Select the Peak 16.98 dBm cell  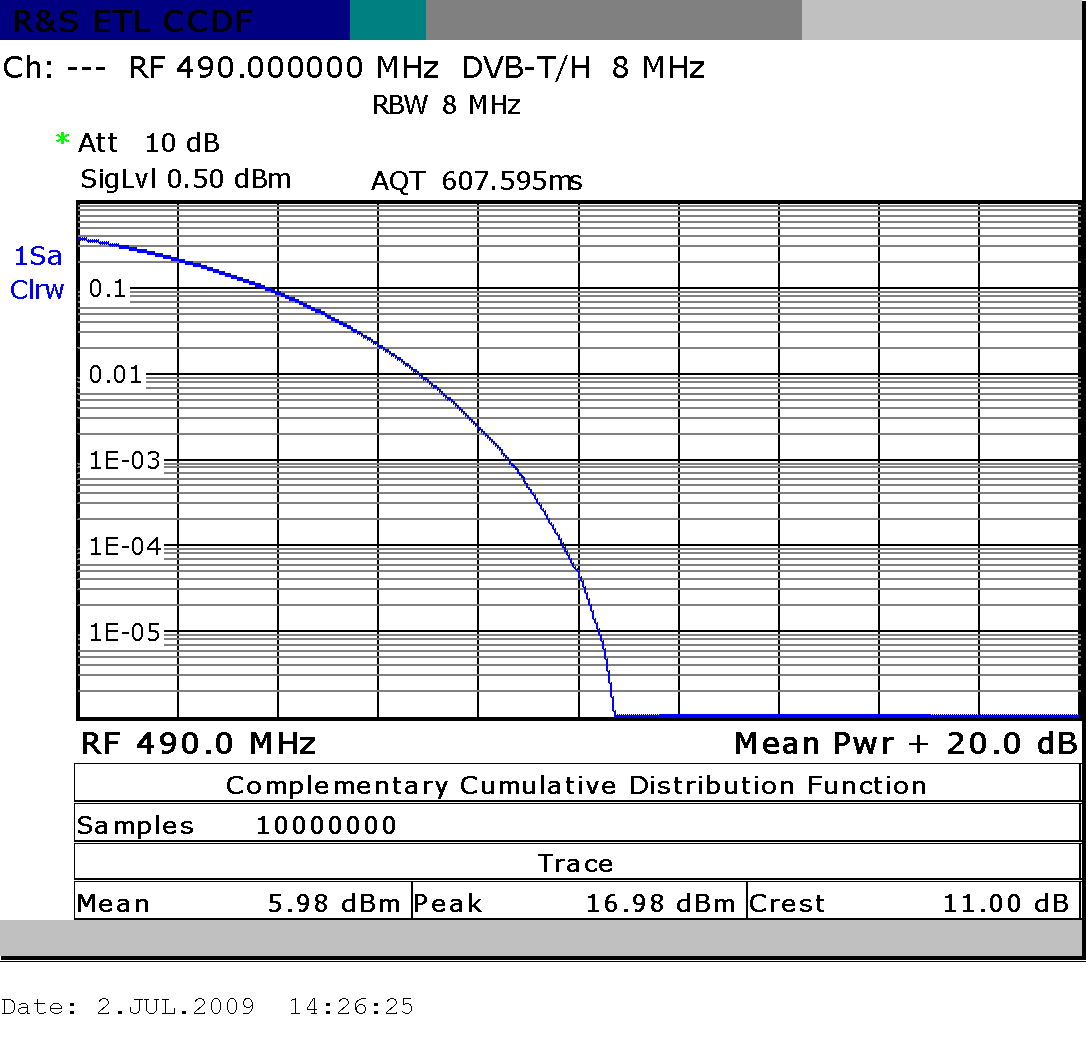[579, 902]
